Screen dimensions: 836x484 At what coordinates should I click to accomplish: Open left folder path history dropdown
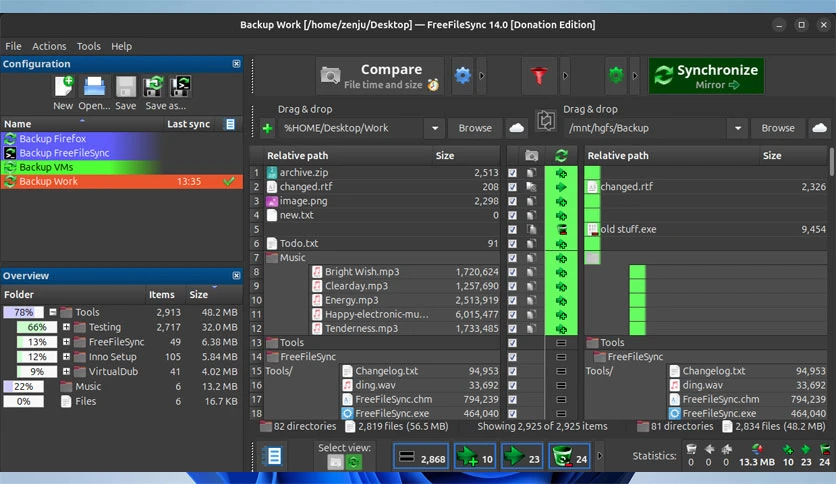[x=435, y=128]
